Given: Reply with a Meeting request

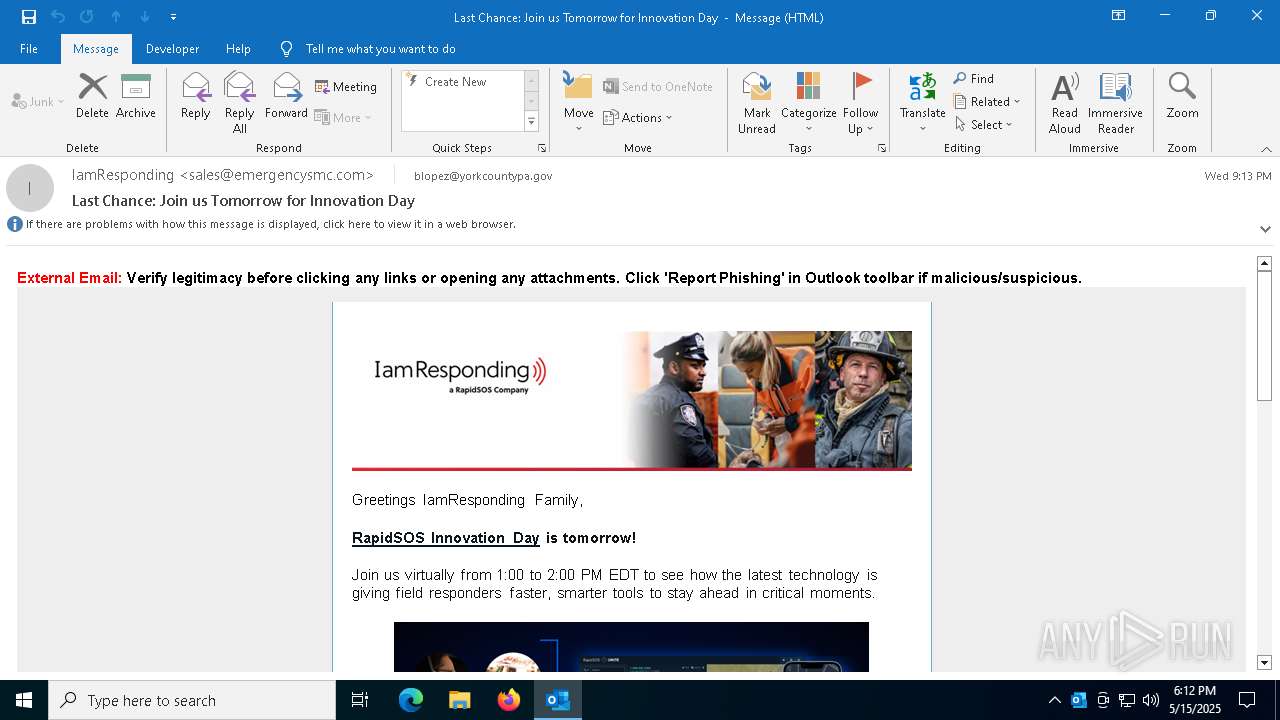Looking at the screenshot, I should [346, 87].
